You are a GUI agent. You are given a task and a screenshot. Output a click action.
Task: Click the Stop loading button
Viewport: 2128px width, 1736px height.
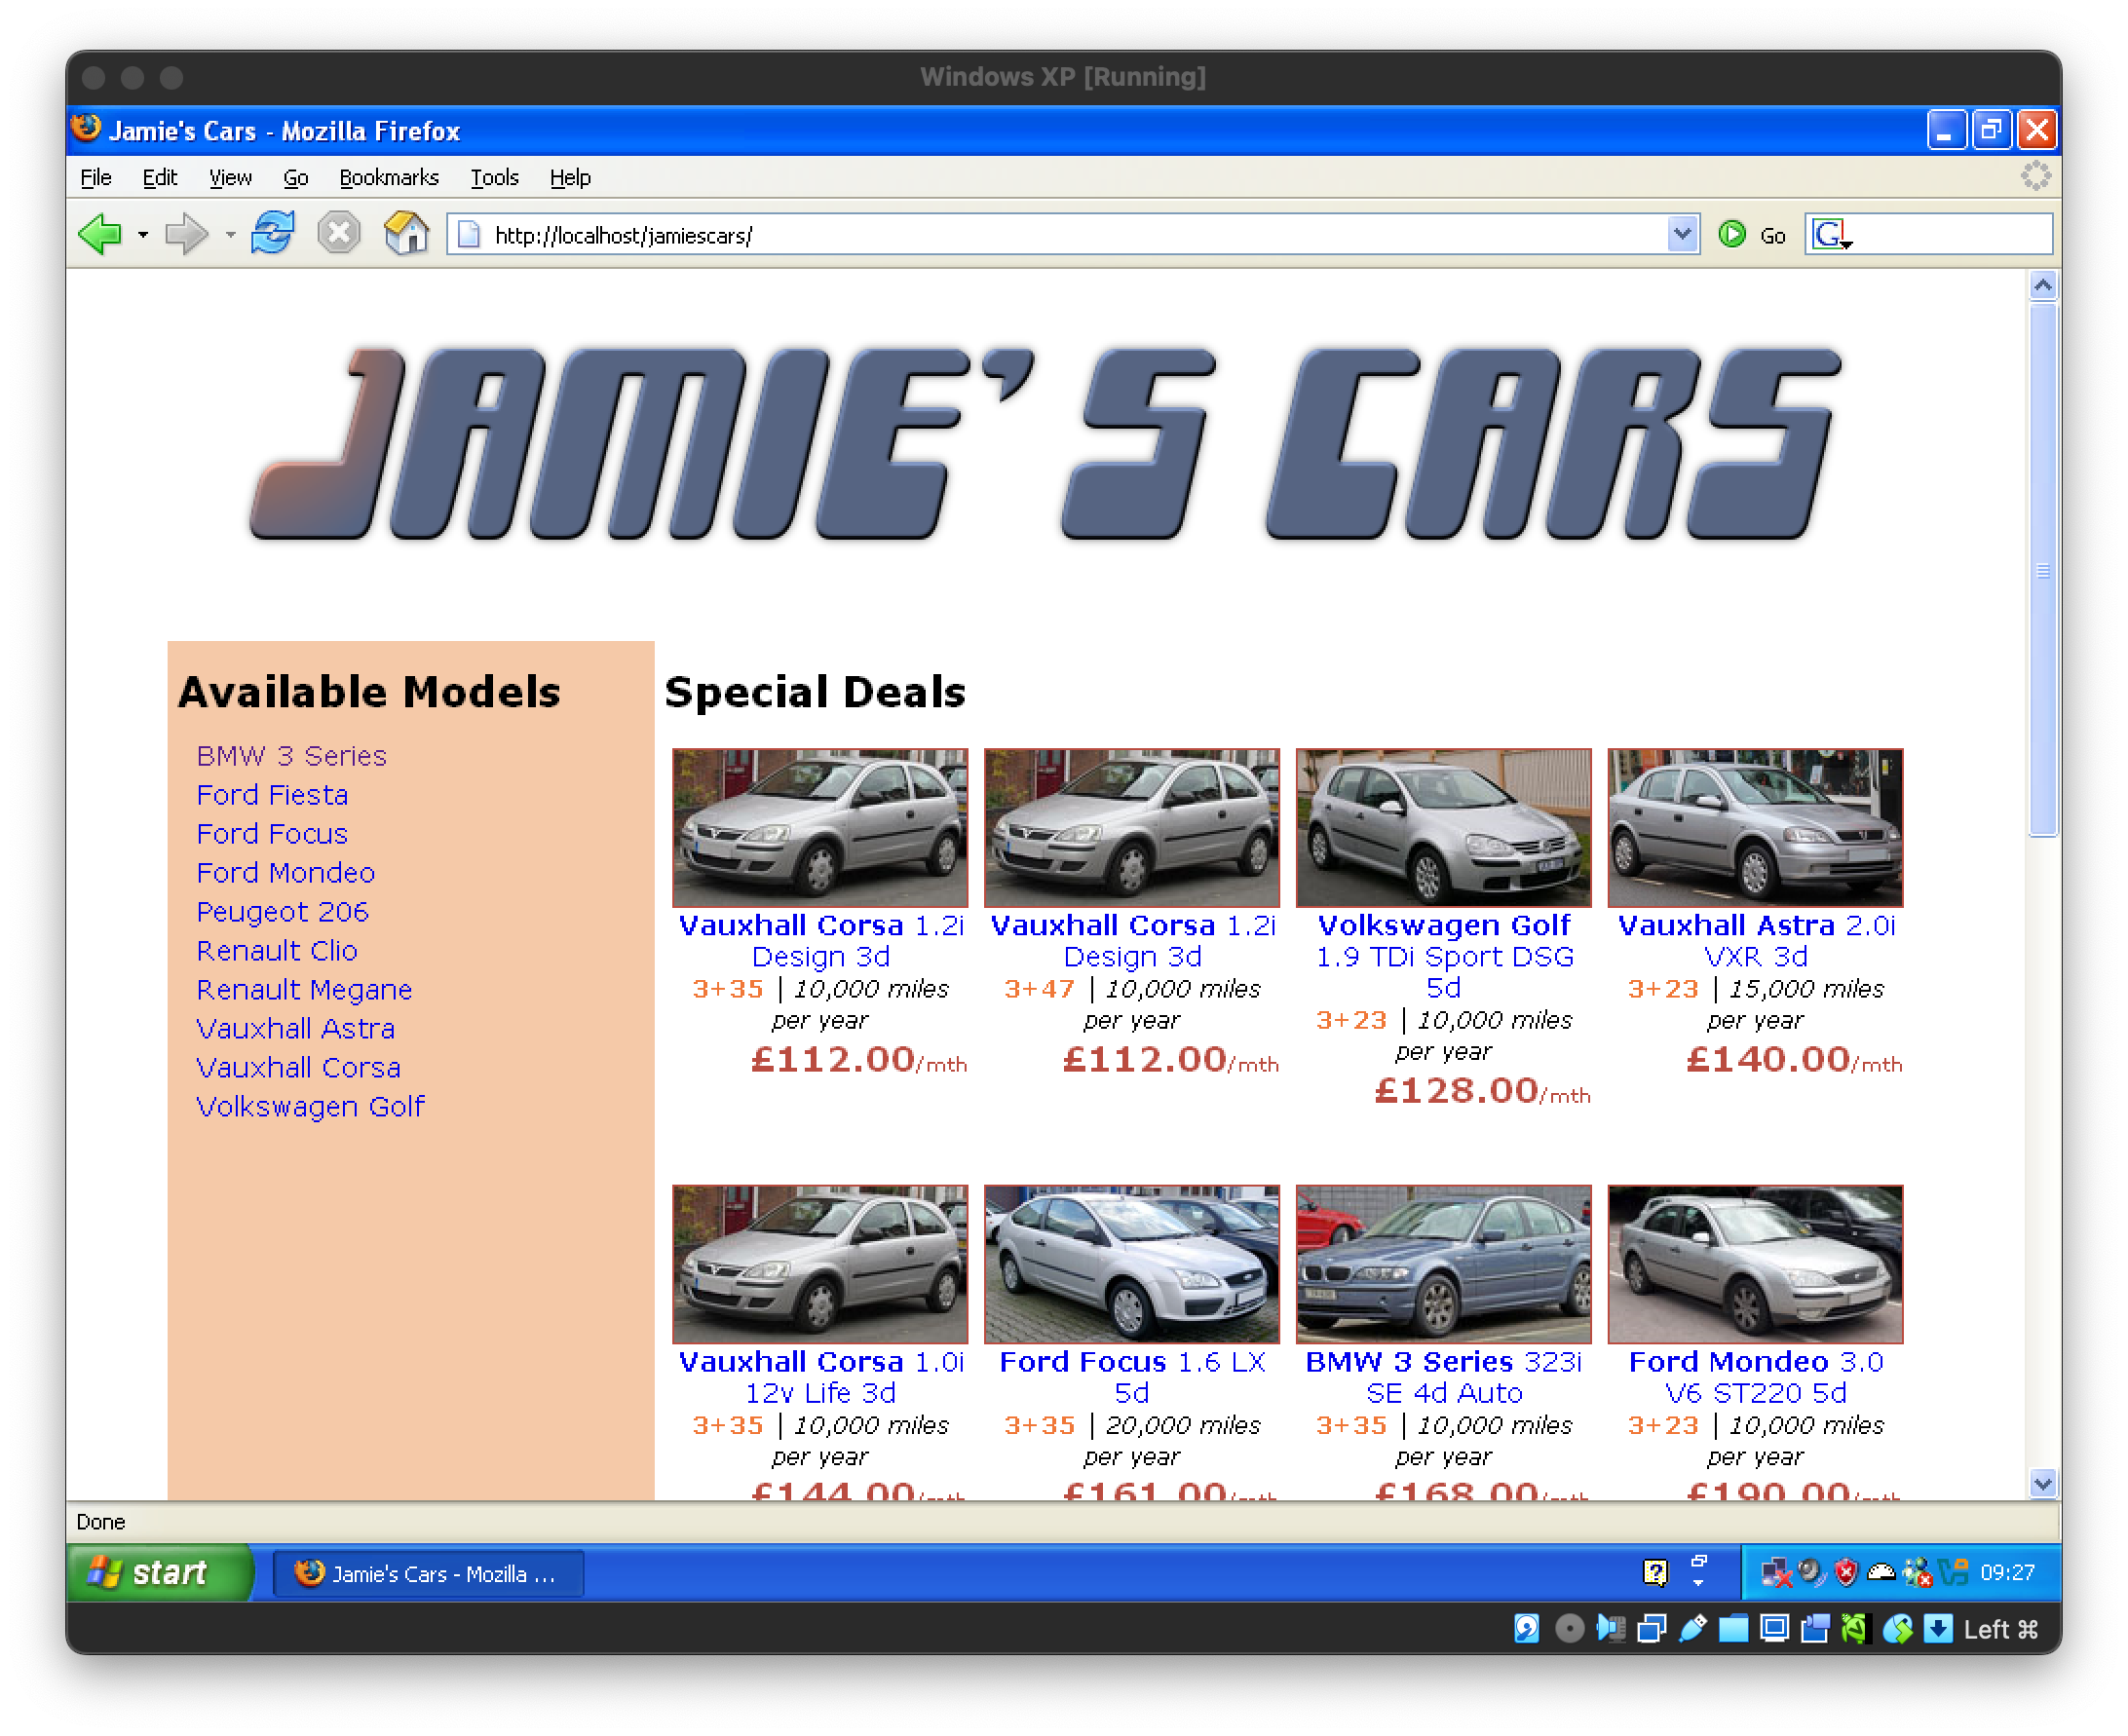point(339,234)
